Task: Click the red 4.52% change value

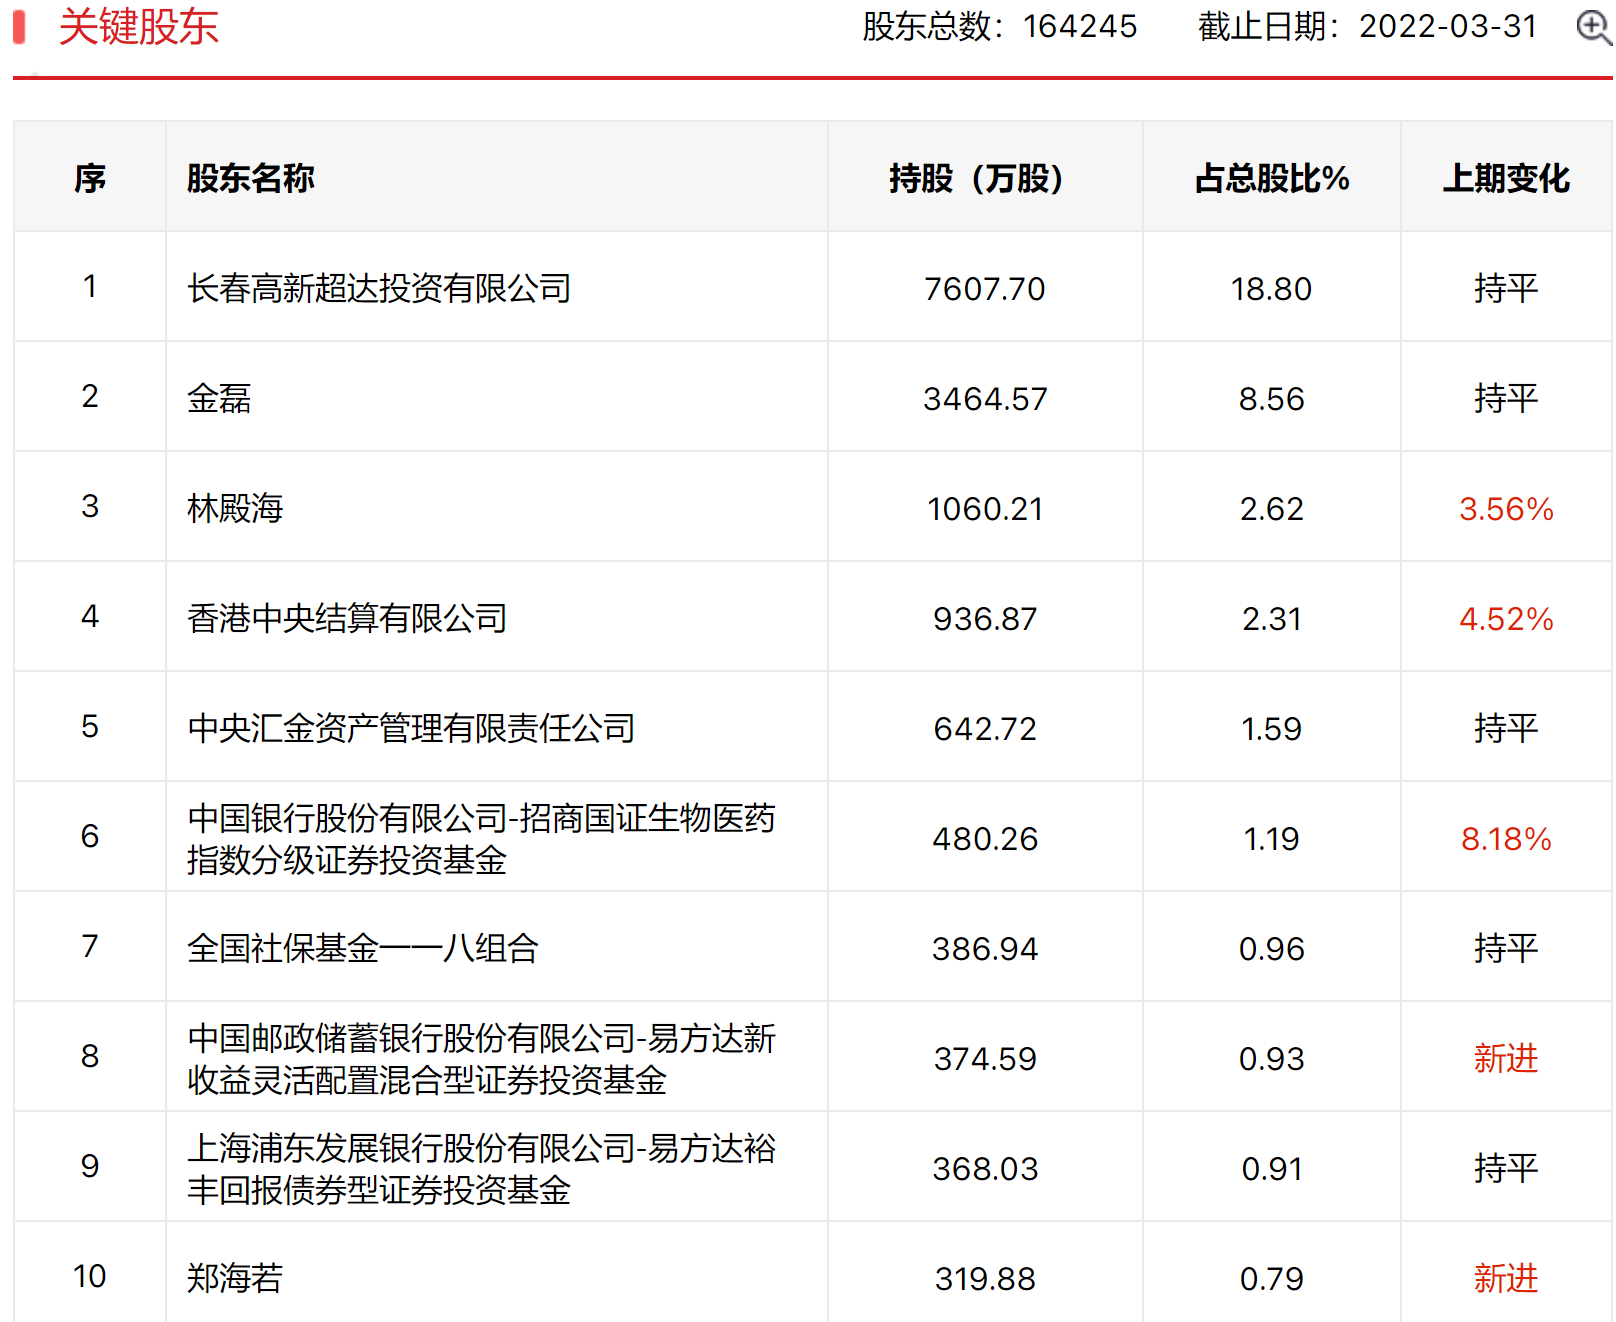Action: point(1506,619)
